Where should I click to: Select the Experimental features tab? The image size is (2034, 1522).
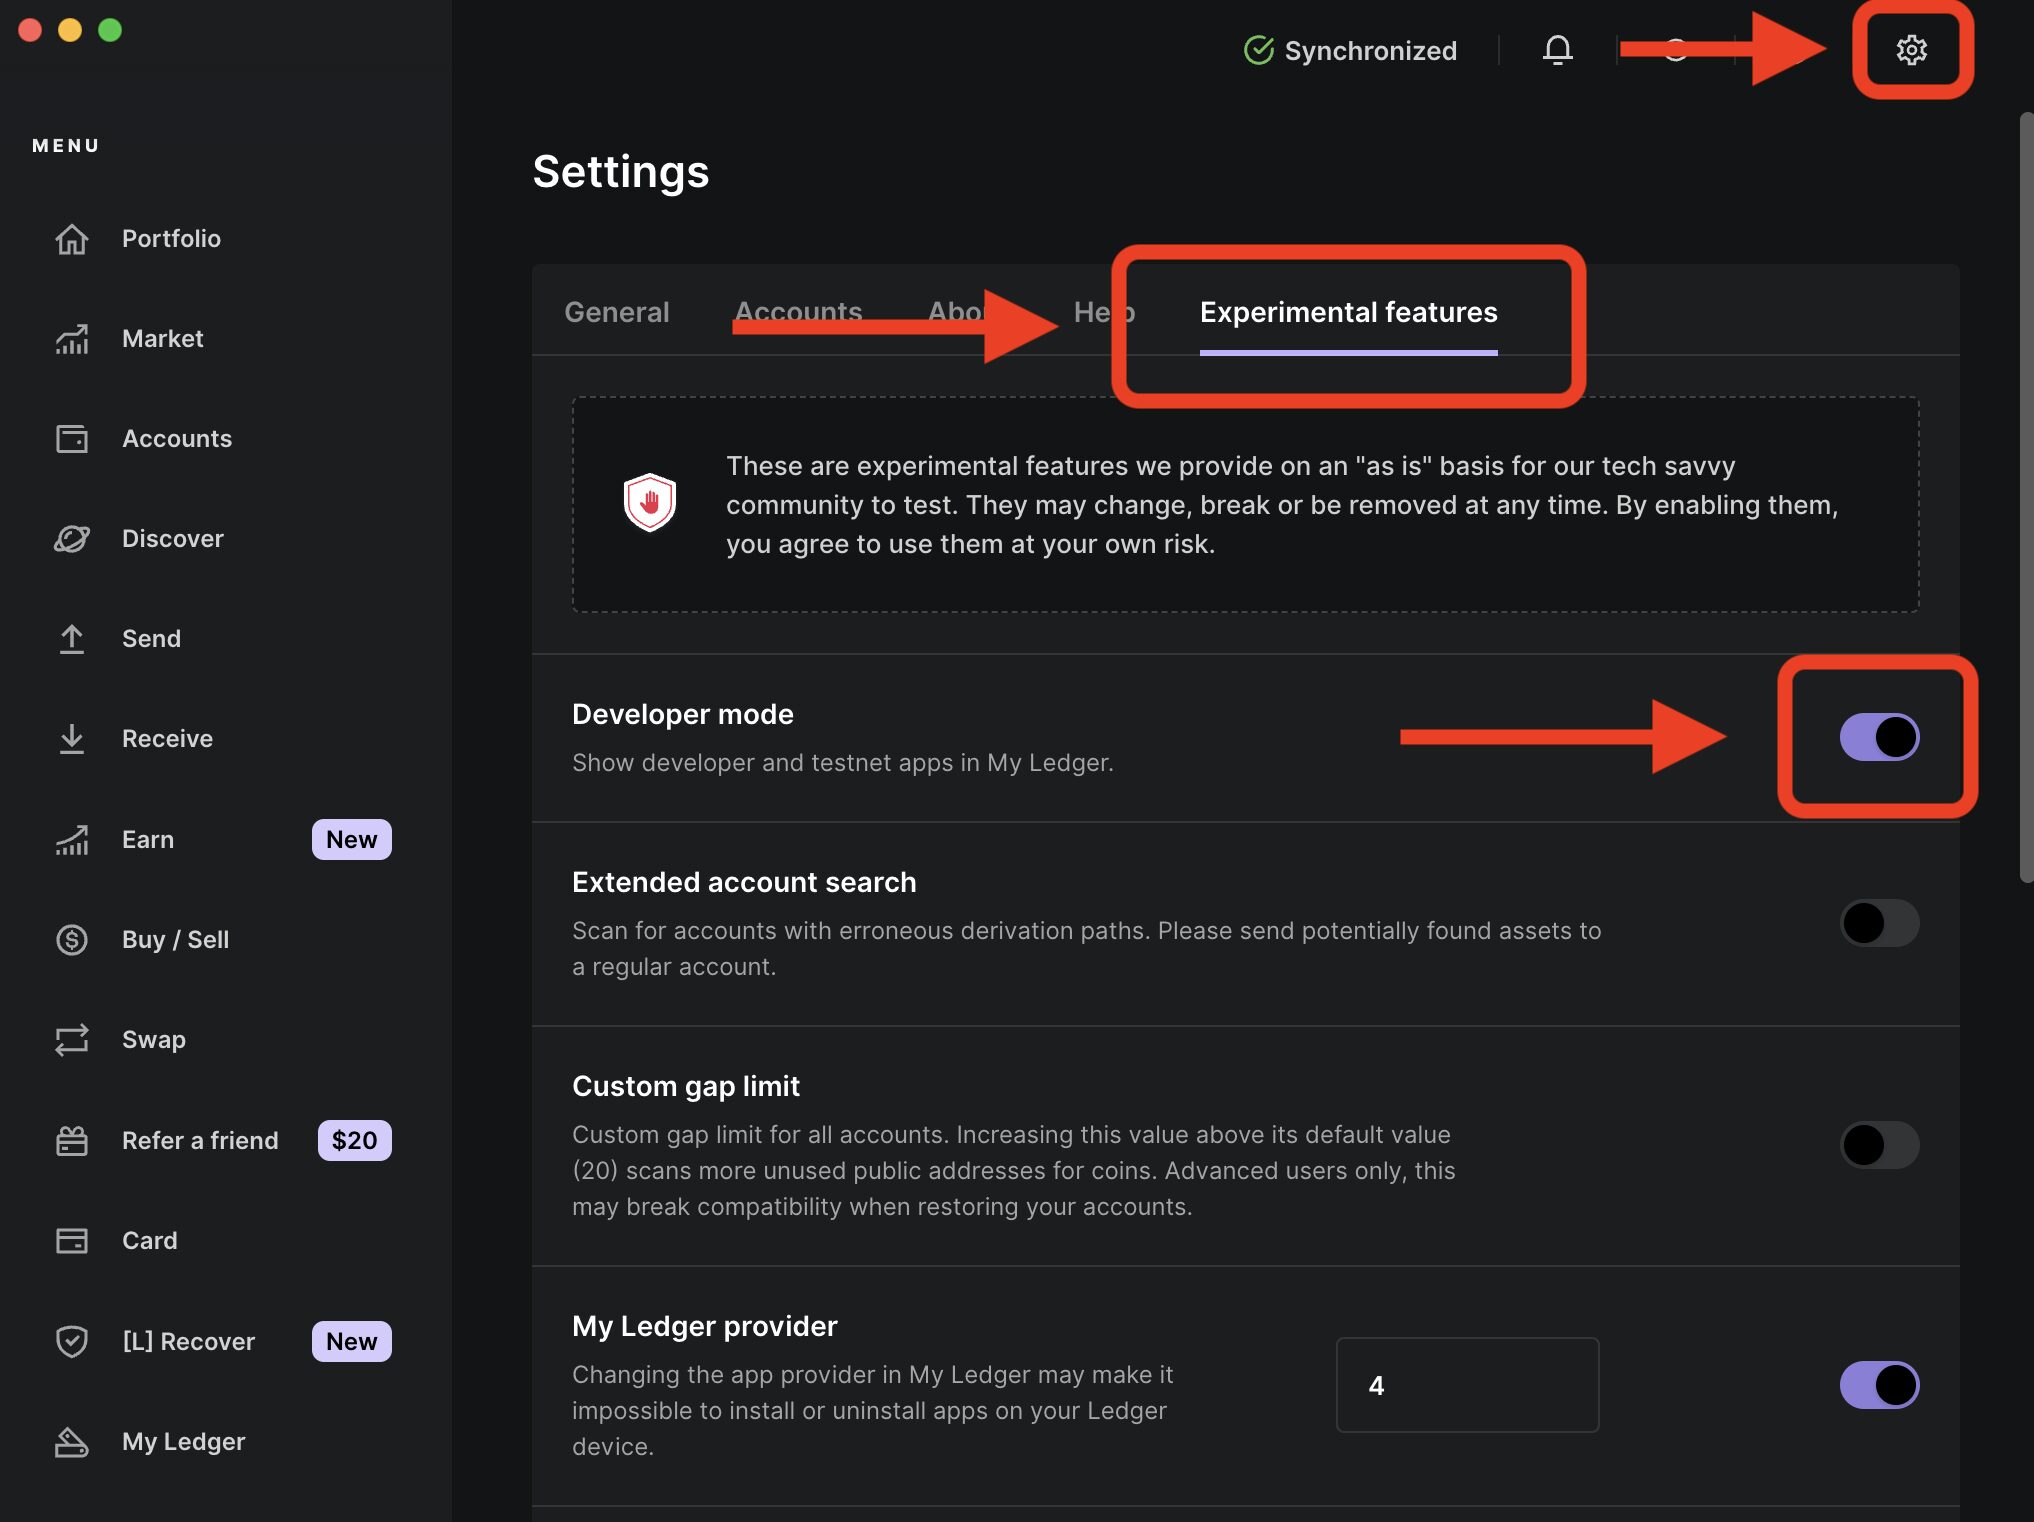pyautogui.click(x=1348, y=312)
